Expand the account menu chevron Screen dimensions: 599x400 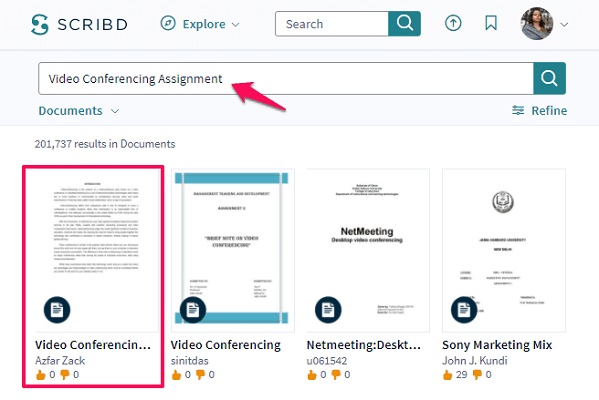(564, 24)
